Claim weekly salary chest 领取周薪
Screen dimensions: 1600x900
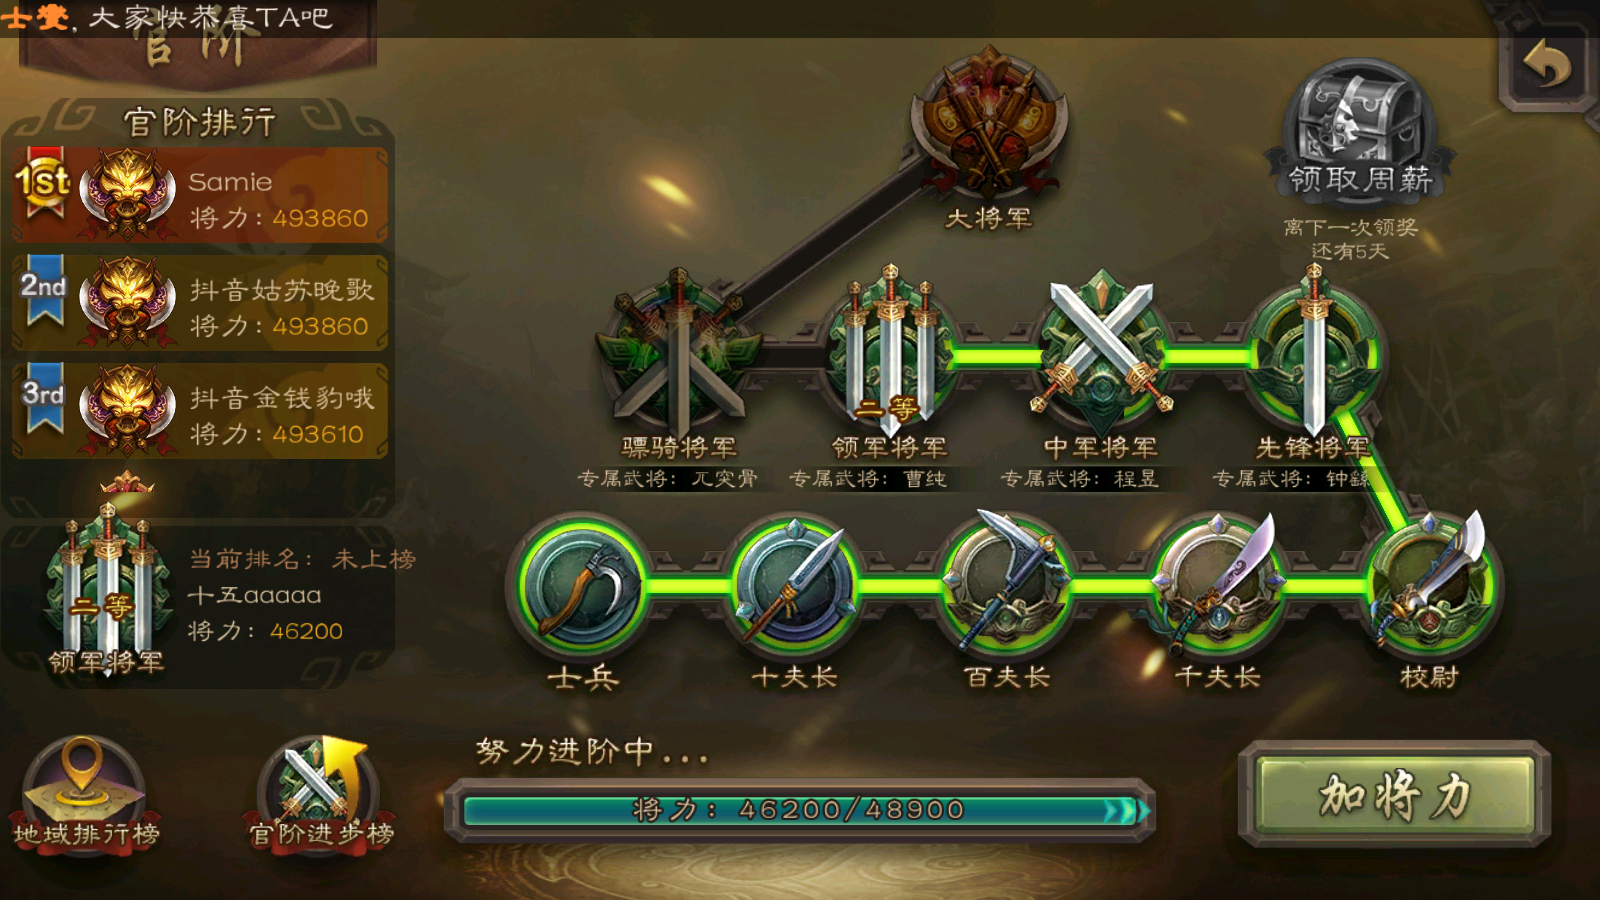[1360, 130]
